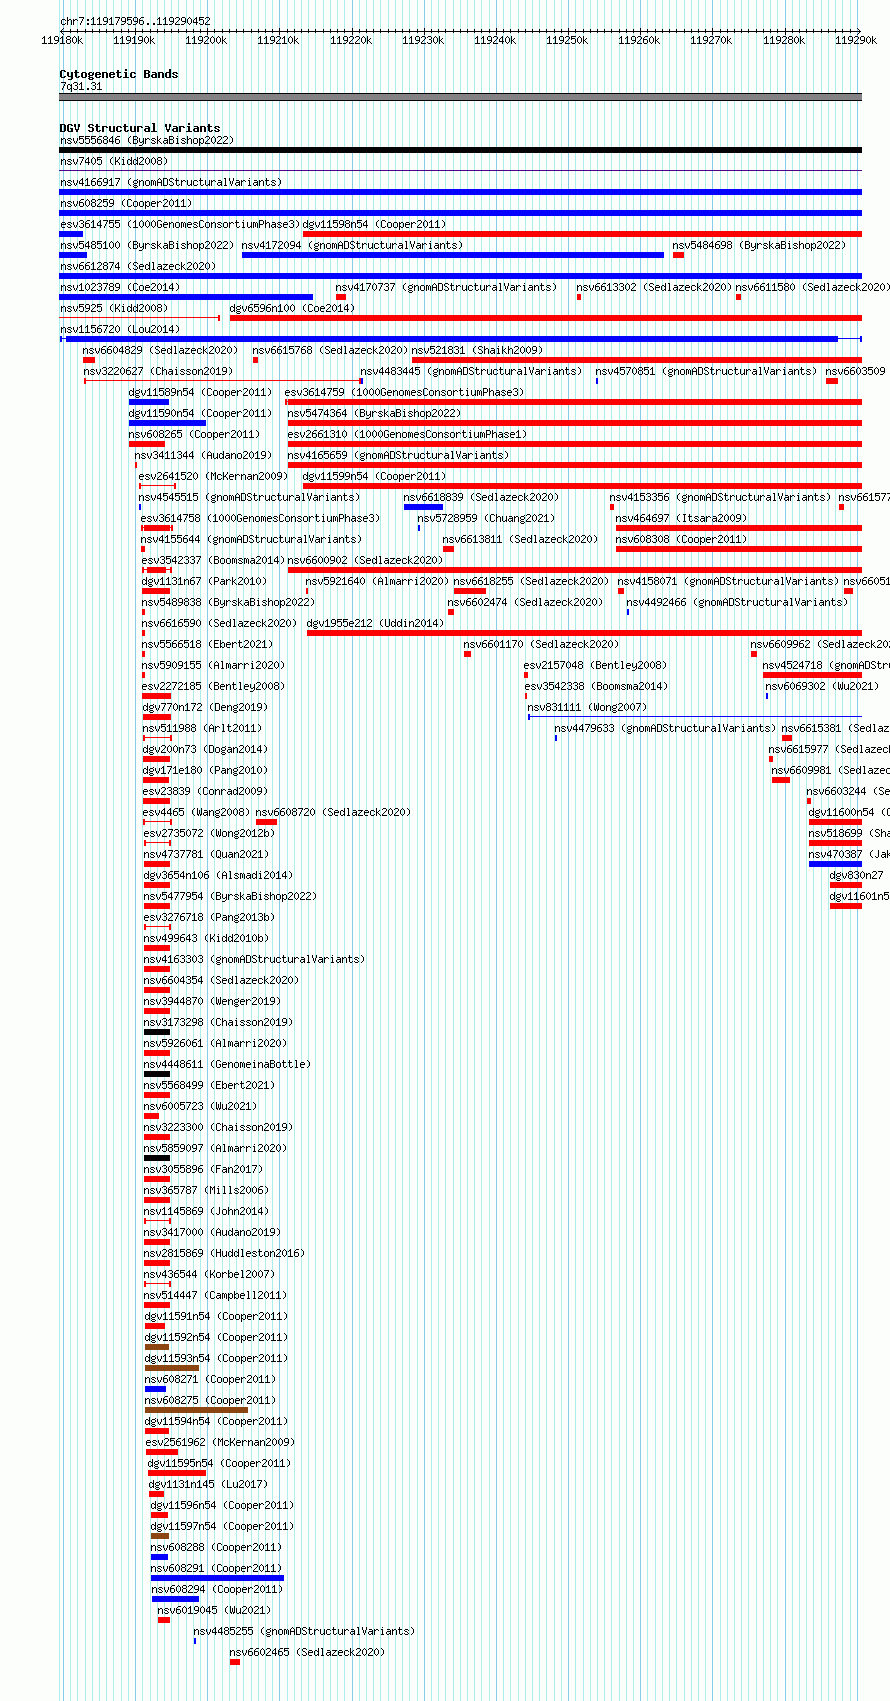The width and height of the screenshot is (890, 1701).
Task: Open variant nsv3220627 (Chaisson2019)
Action: 158,371
